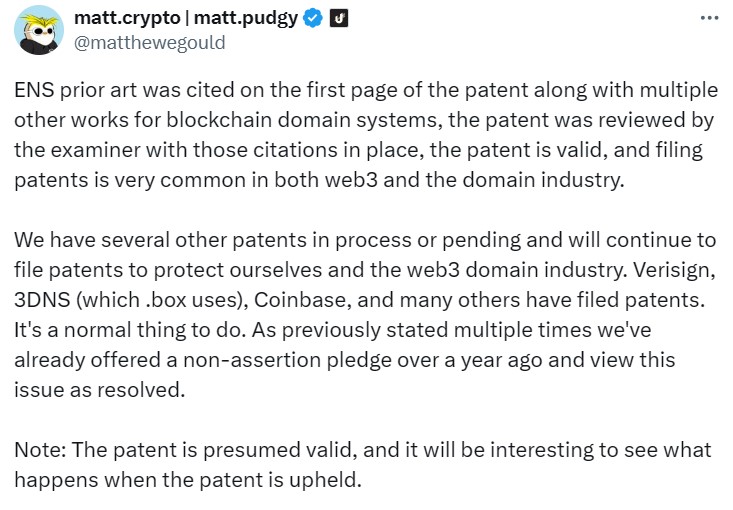Click the paragraph starting 'ENS prior art'
Image resolution: width=733 pixels, height=510 pixels.
(x=366, y=135)
